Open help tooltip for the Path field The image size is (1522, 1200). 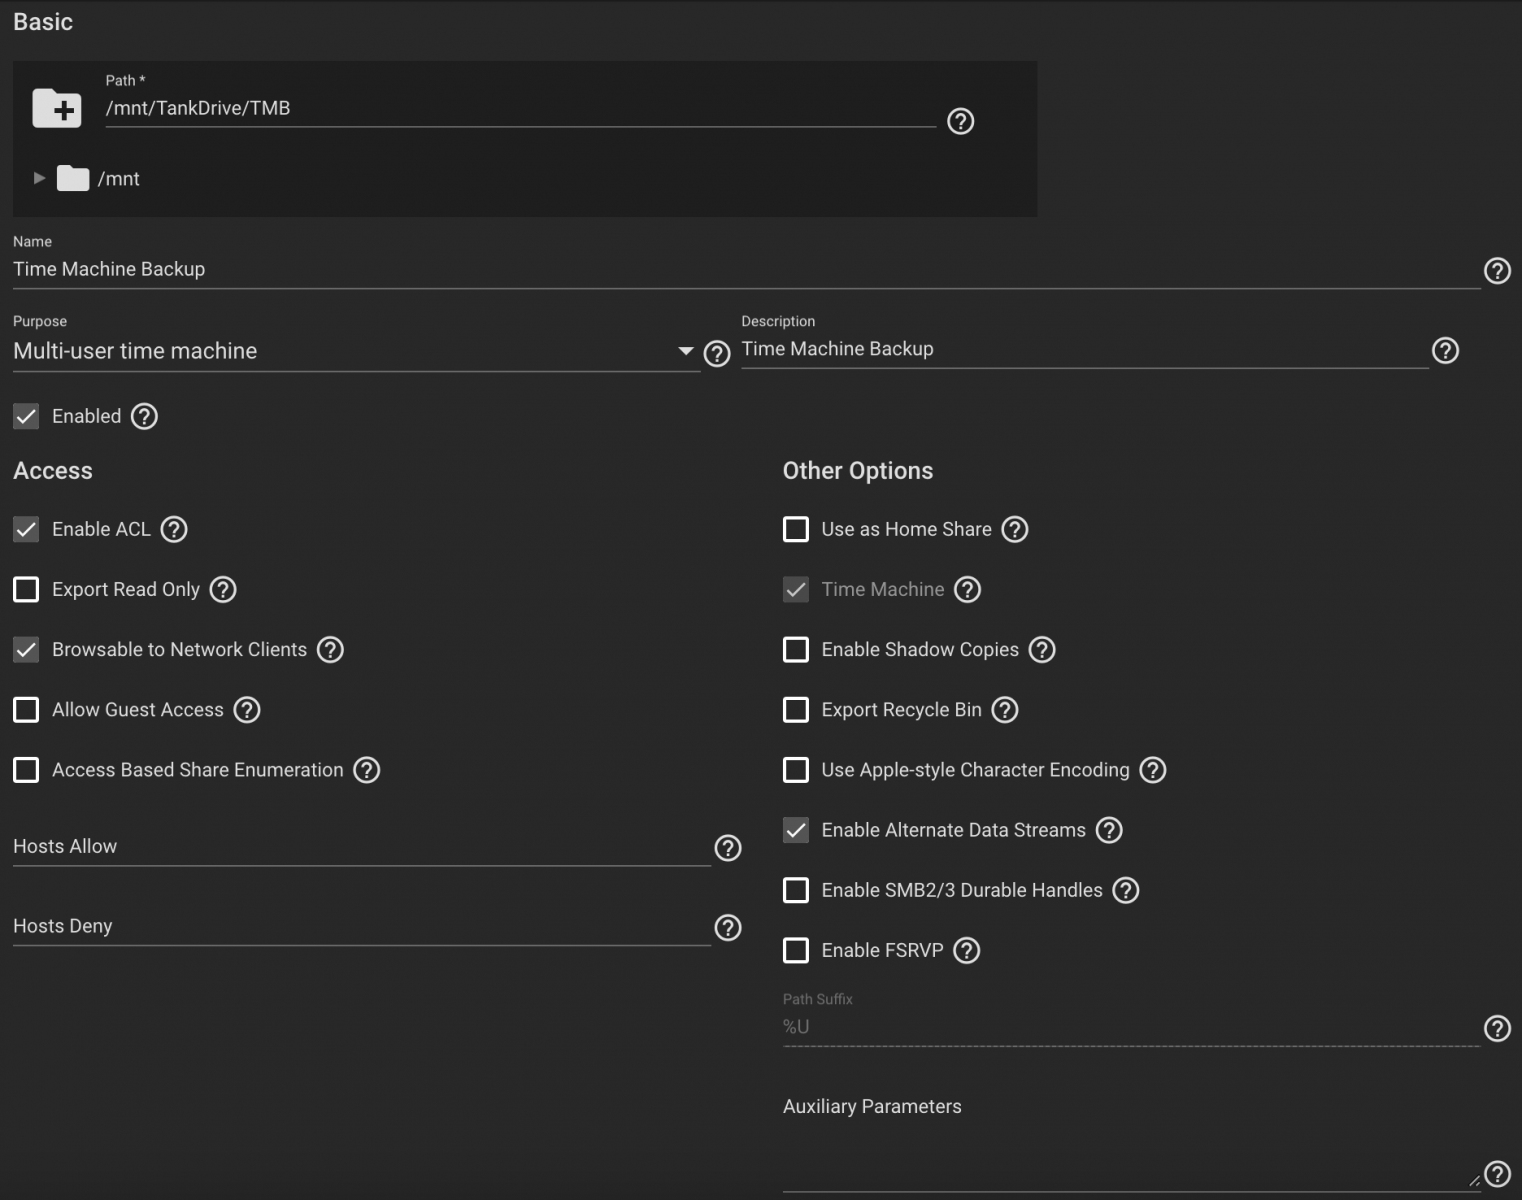(x=960, y=121)
